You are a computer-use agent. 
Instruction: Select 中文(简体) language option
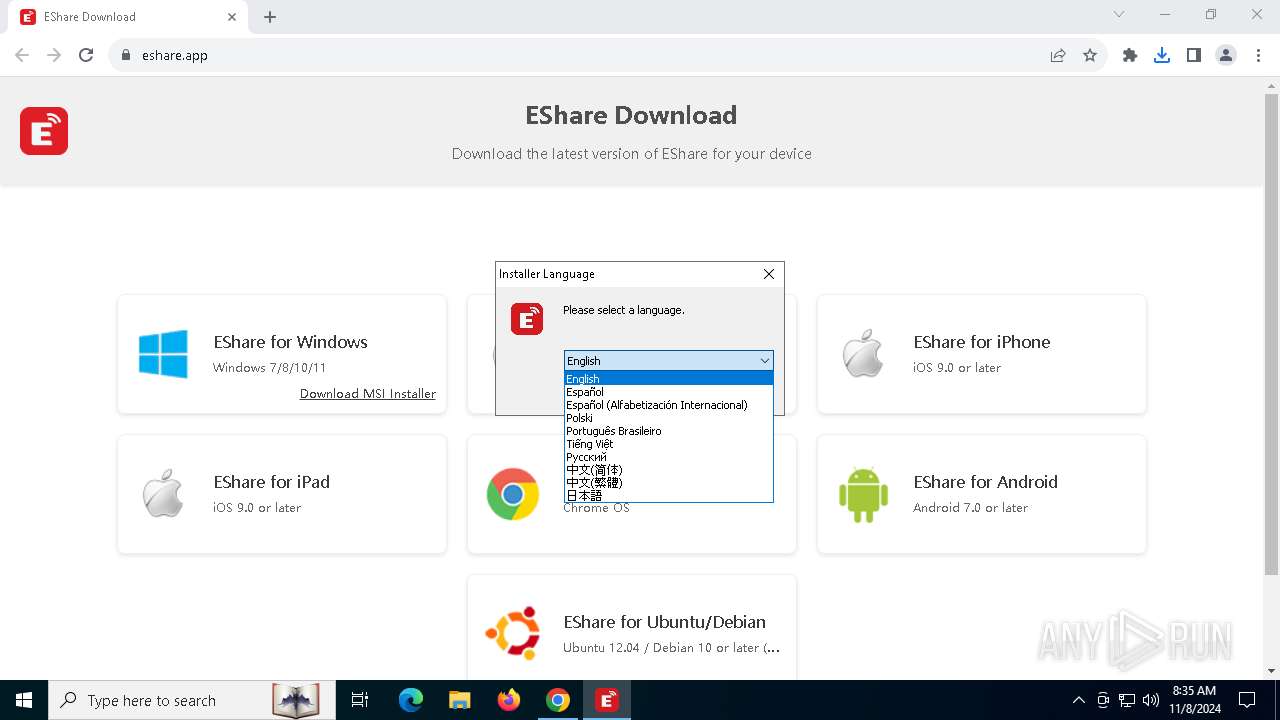coord(668,470)
